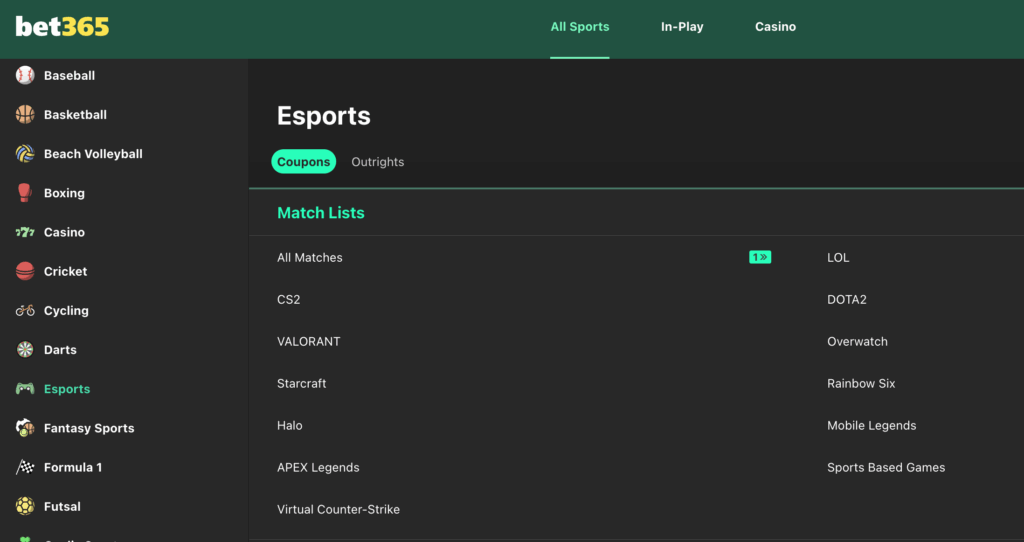Go to Cycling in the sidebar

point(66,310)
